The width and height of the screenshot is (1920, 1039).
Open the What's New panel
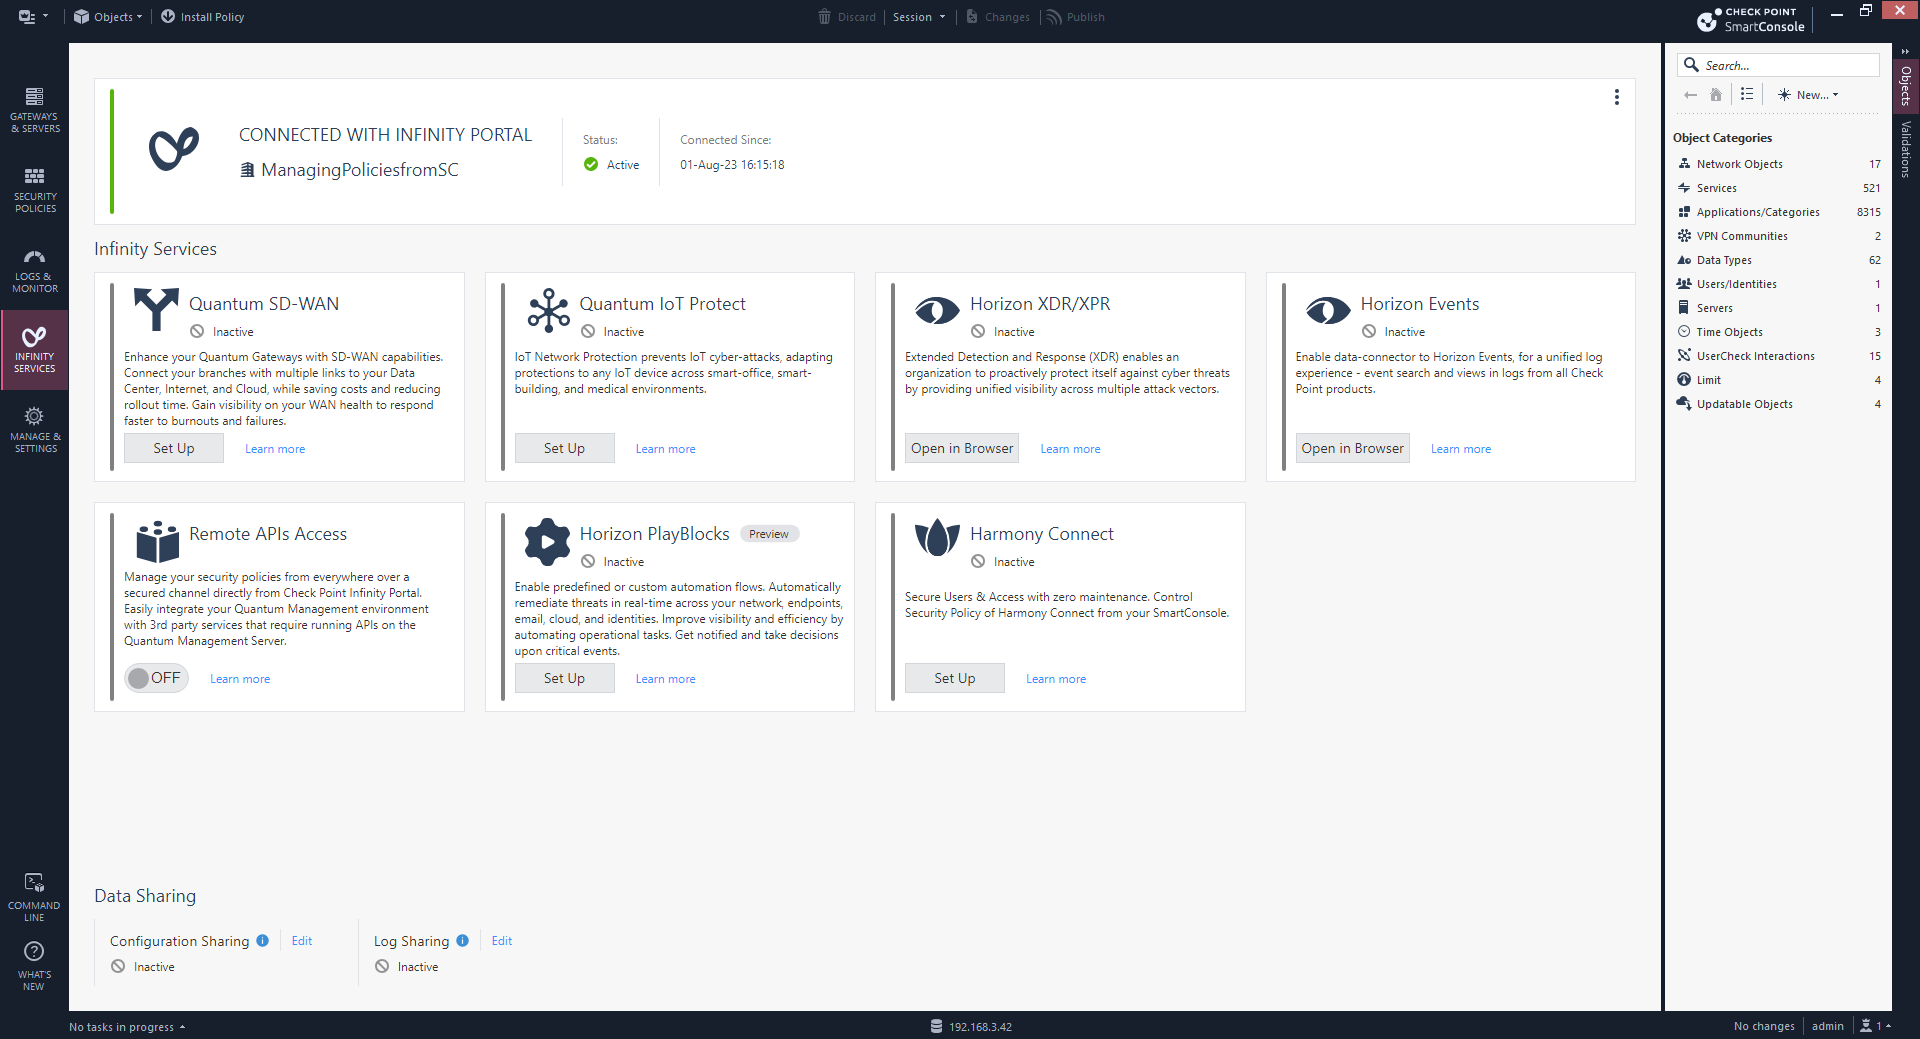pos(34,966)
